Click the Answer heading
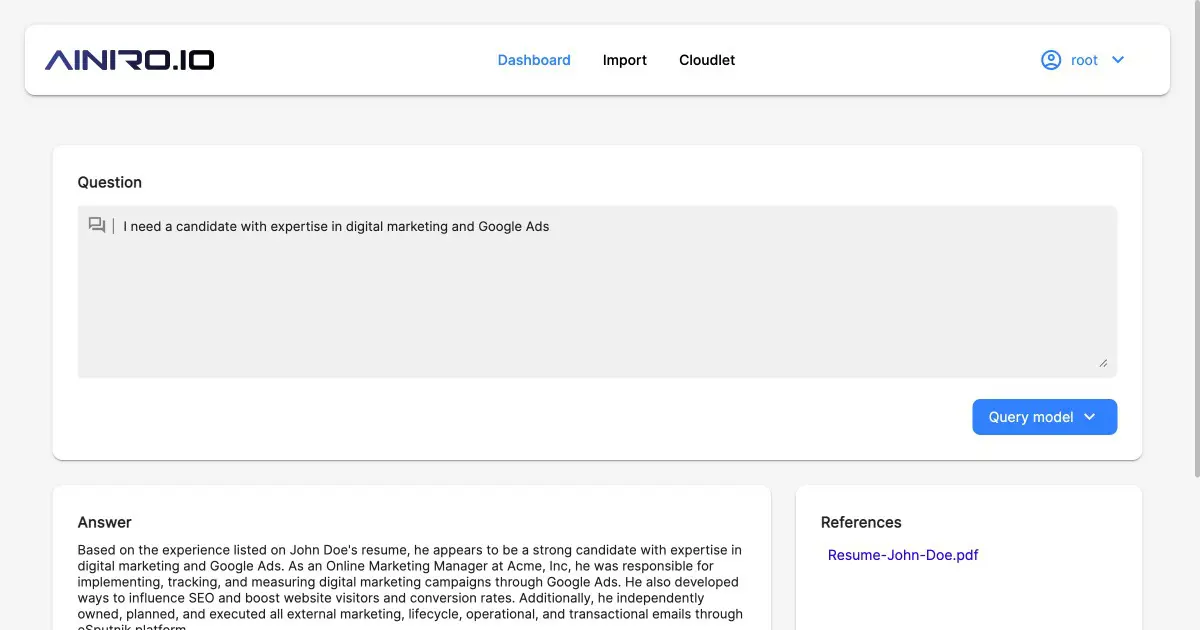This screenshot has width=1200, height=630. tap(105, 522)
